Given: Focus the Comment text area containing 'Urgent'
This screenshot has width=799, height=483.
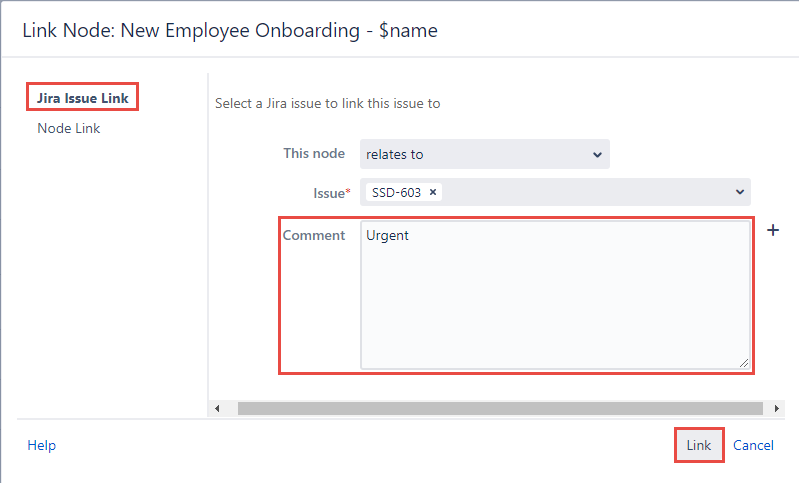Looking at the screenshot, I should click(555, 295).
